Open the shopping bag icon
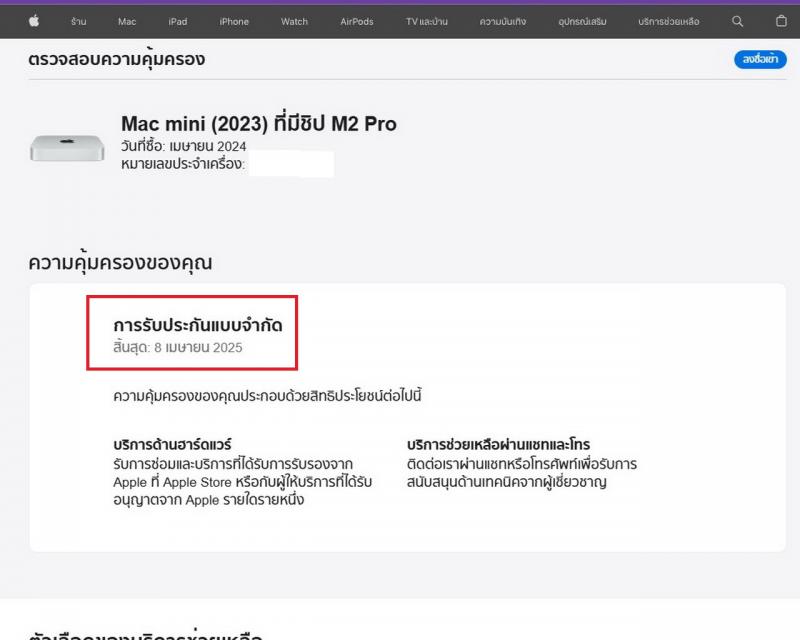The width and height of the screenshot is (800, 640). point(782,21)
